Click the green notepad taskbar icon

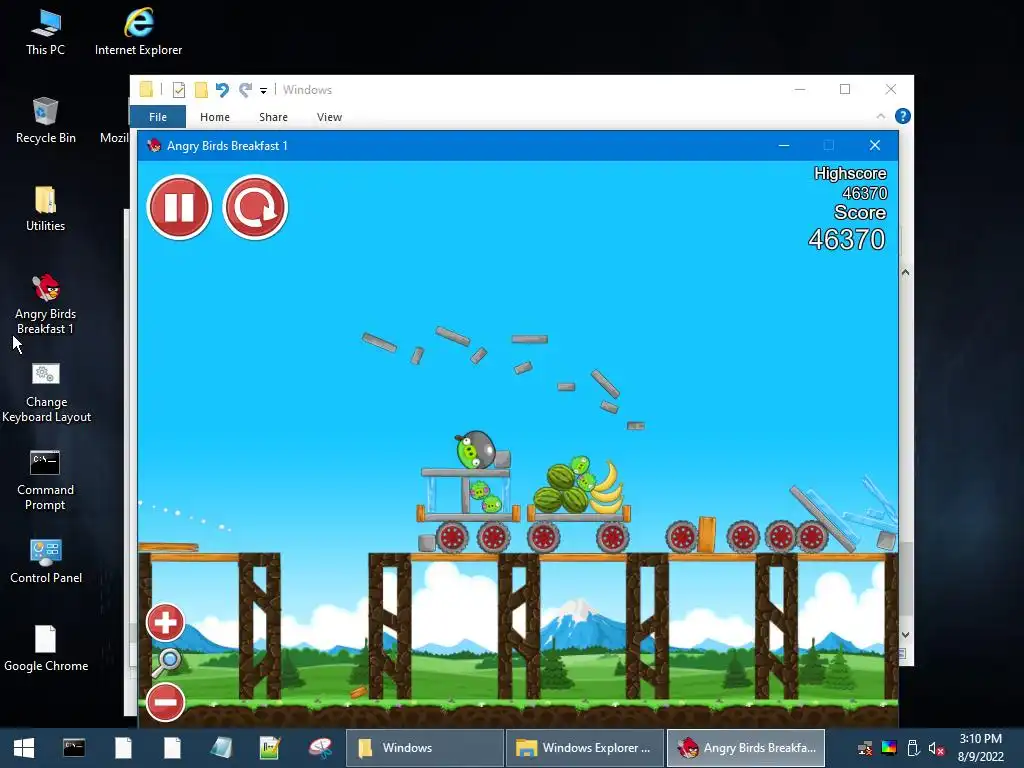[270, 748]
